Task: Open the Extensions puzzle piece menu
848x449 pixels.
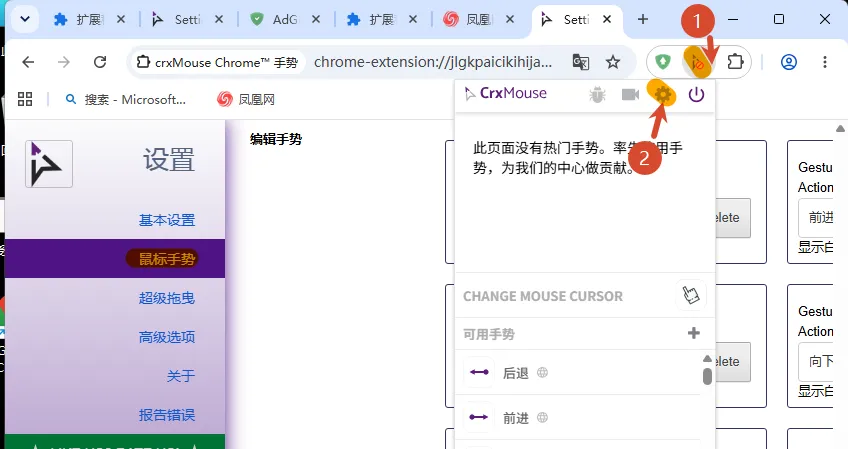Action: point(736,62)
